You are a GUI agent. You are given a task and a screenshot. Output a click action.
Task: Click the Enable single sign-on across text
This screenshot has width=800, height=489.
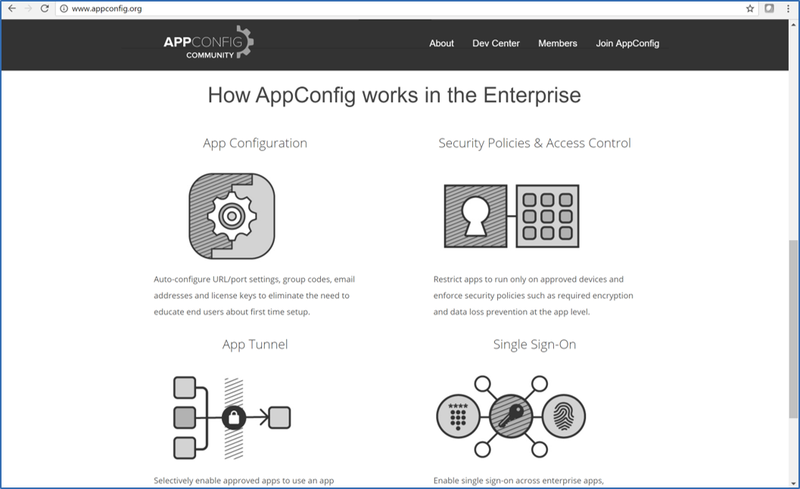pos(518,480)
